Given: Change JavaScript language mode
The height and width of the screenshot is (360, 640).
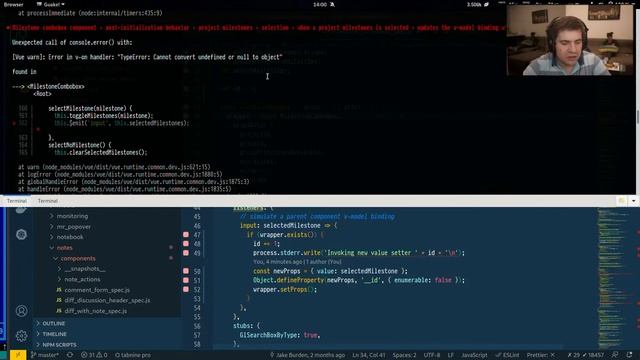Looking at the screenshot, I should [x=474, y=355].
